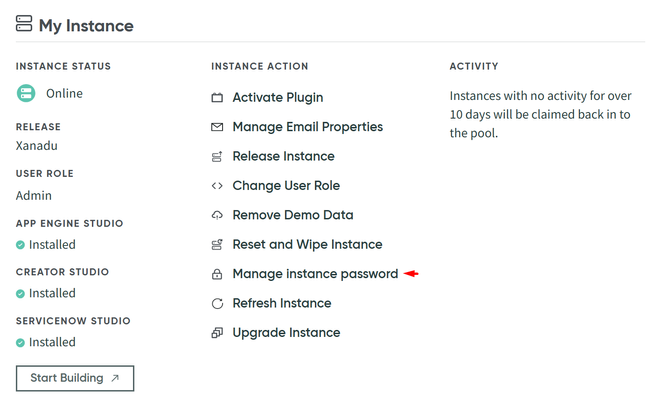Click the green Online status icon
This screenshot has height=400, width=662.
26,93
